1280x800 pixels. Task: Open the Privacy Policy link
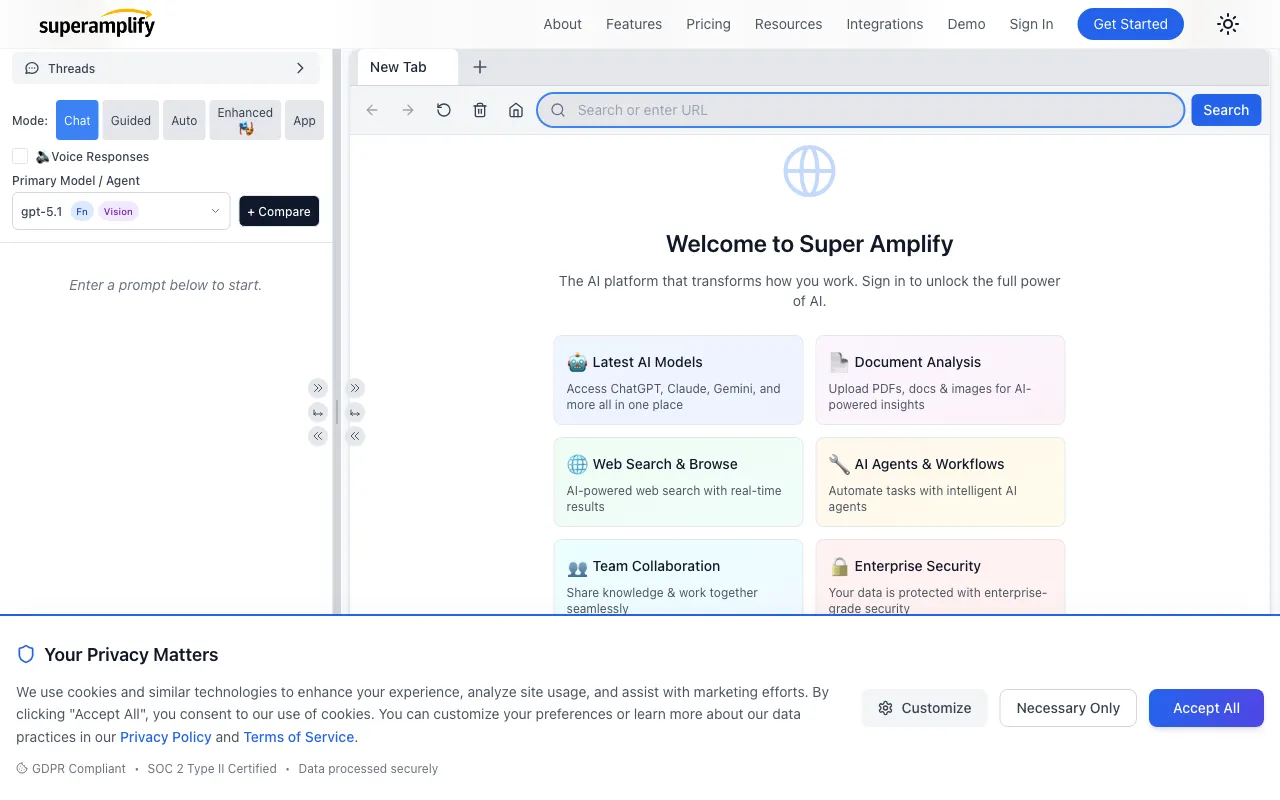click(x=166, y=737)
